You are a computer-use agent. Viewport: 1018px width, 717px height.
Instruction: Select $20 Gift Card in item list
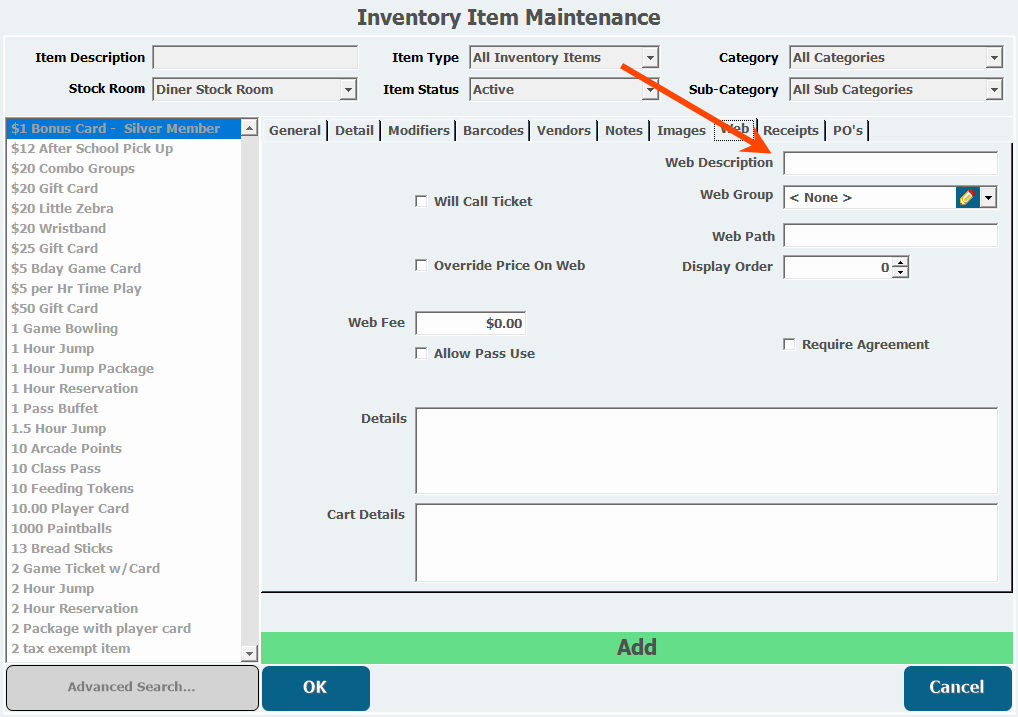point(55,189)
